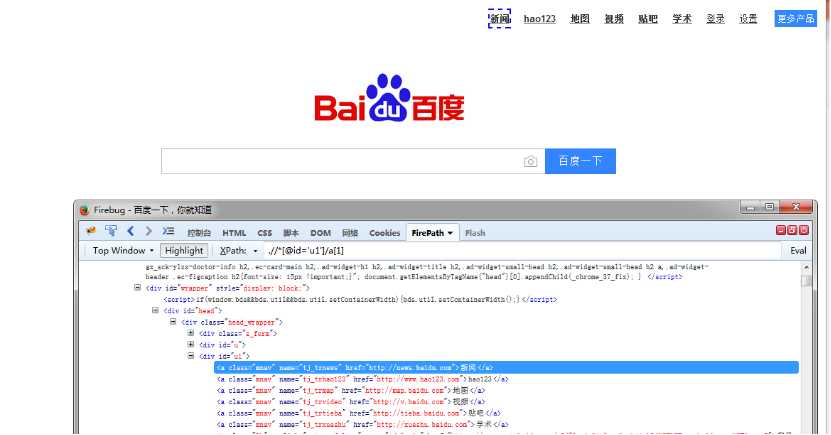Select the tj_trtieba anchor row

(358, 413)
